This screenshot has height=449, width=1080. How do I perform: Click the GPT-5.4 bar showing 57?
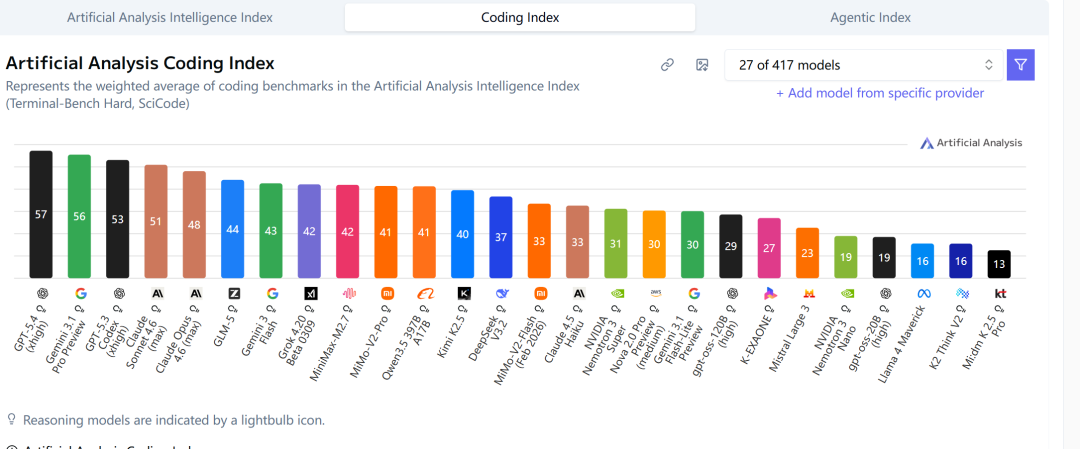point(41,214)
